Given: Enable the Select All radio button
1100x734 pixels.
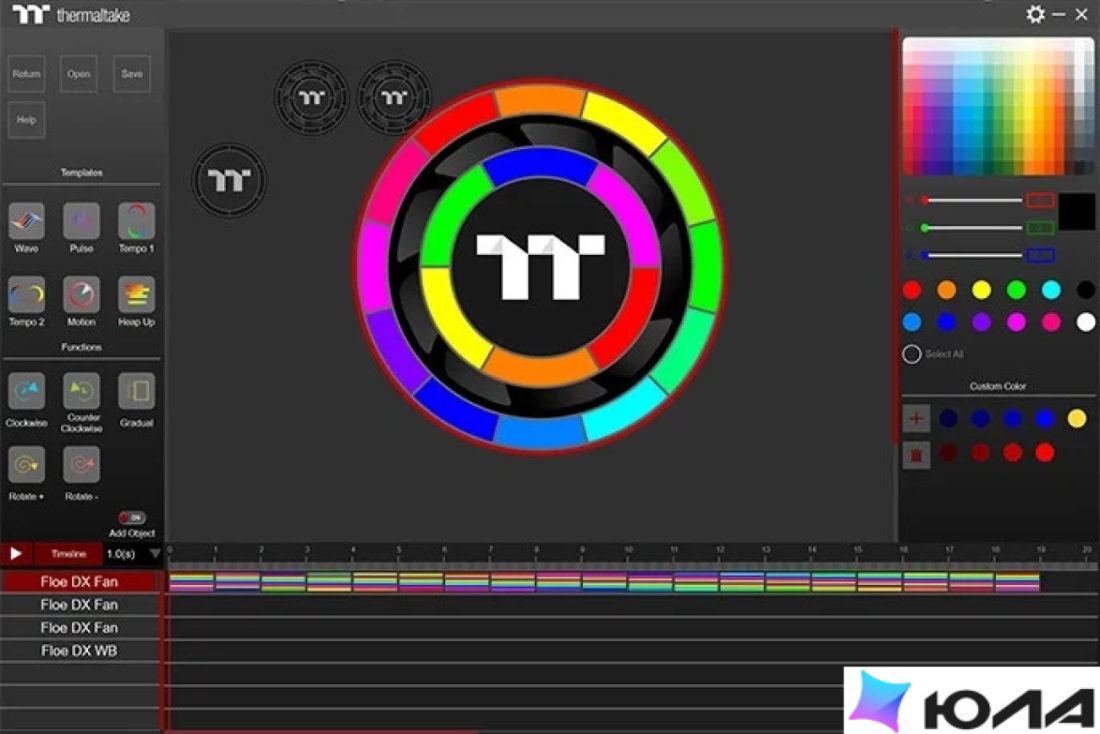Looking at the screenshot, I should [911, 354].
